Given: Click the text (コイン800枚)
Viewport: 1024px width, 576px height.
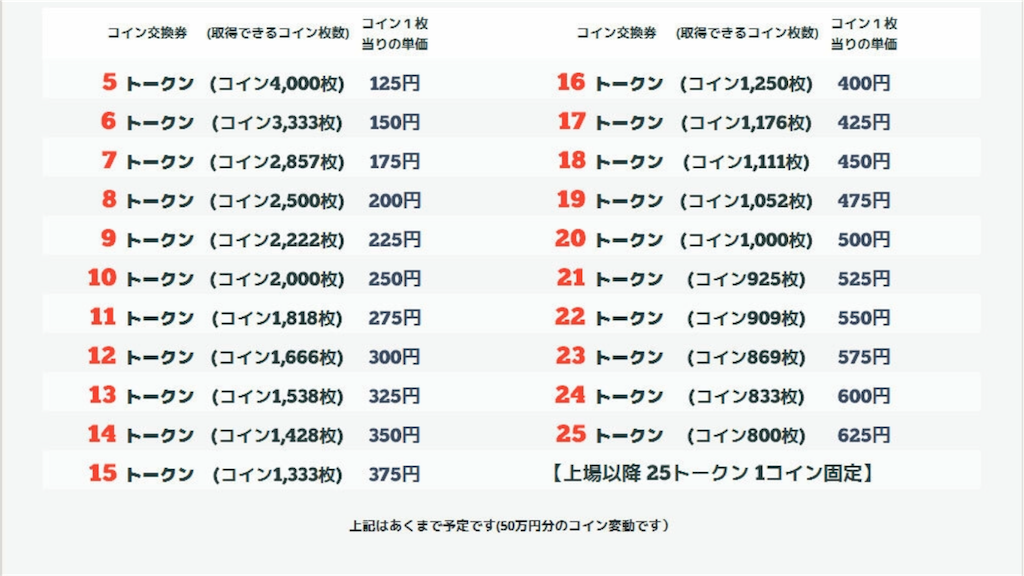Looking at the screenshot, I should 746,436.
